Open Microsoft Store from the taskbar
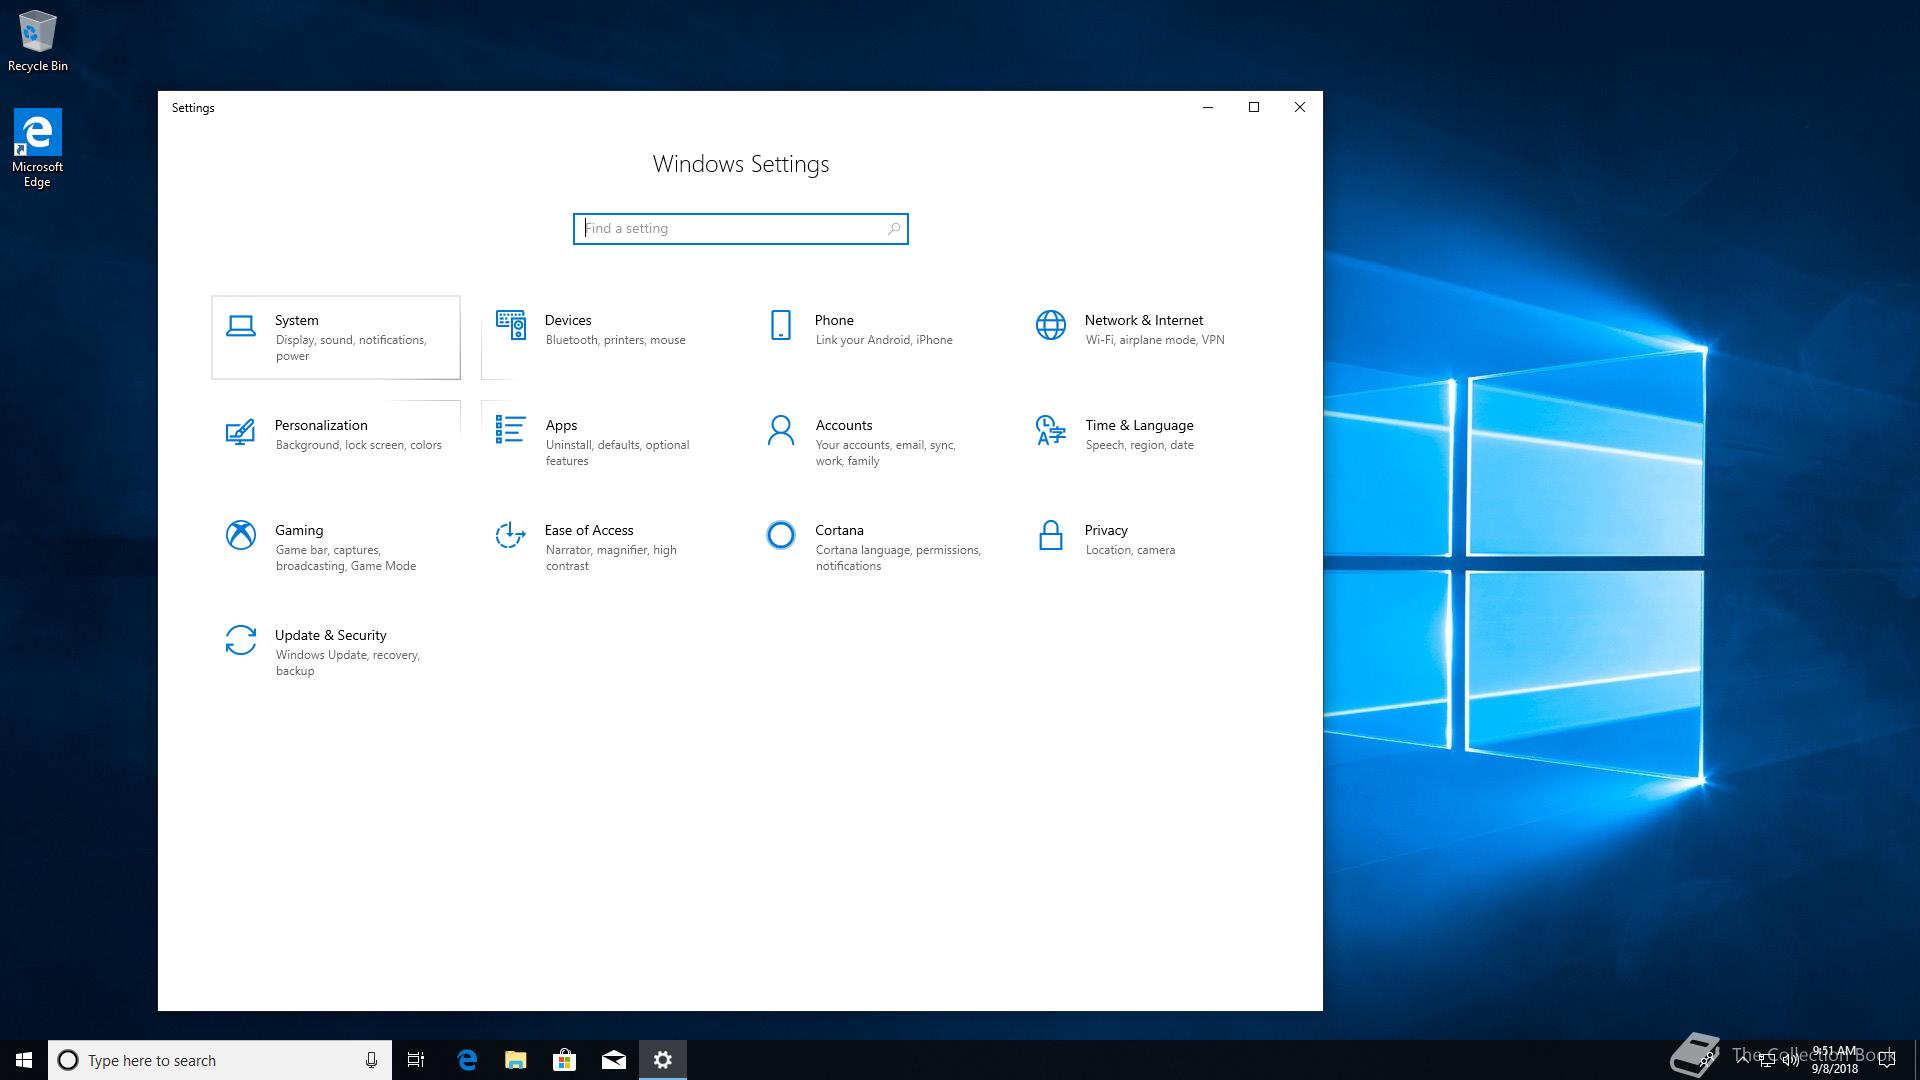The width and height of the screenshot is (1920, 1080). pyautogui.click(x=565, y=1060)
